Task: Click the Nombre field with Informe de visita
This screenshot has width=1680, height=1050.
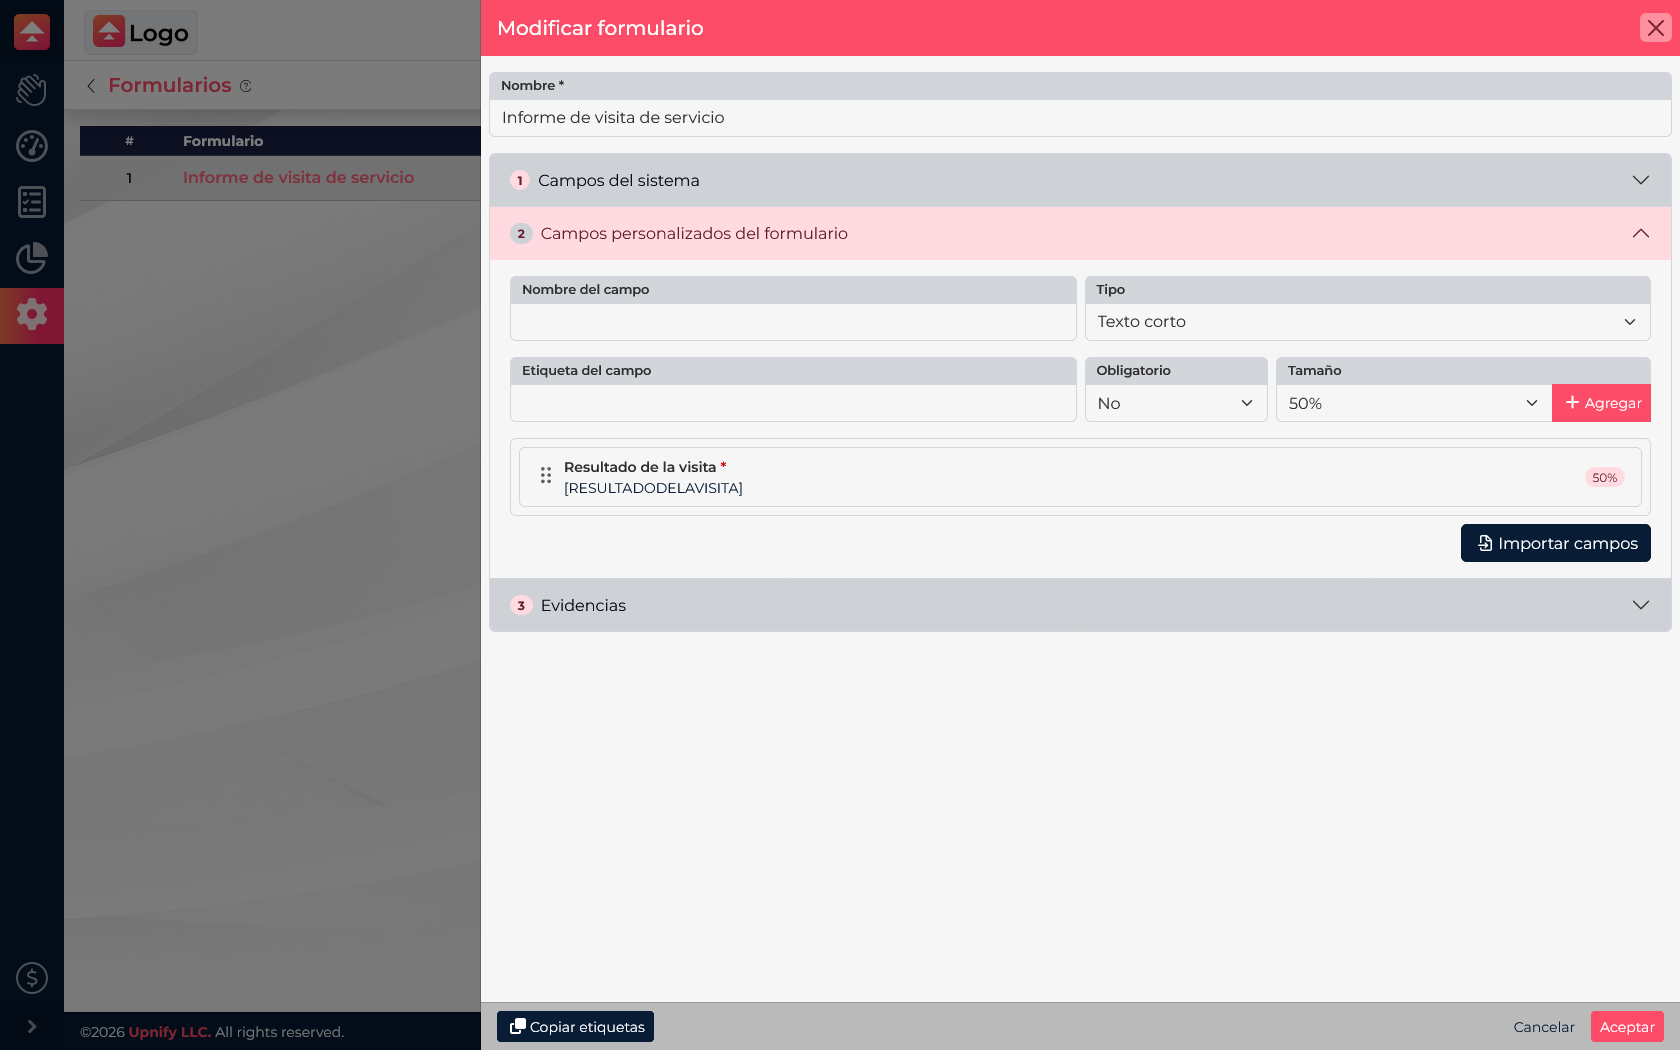Action: pos(1080,118)
